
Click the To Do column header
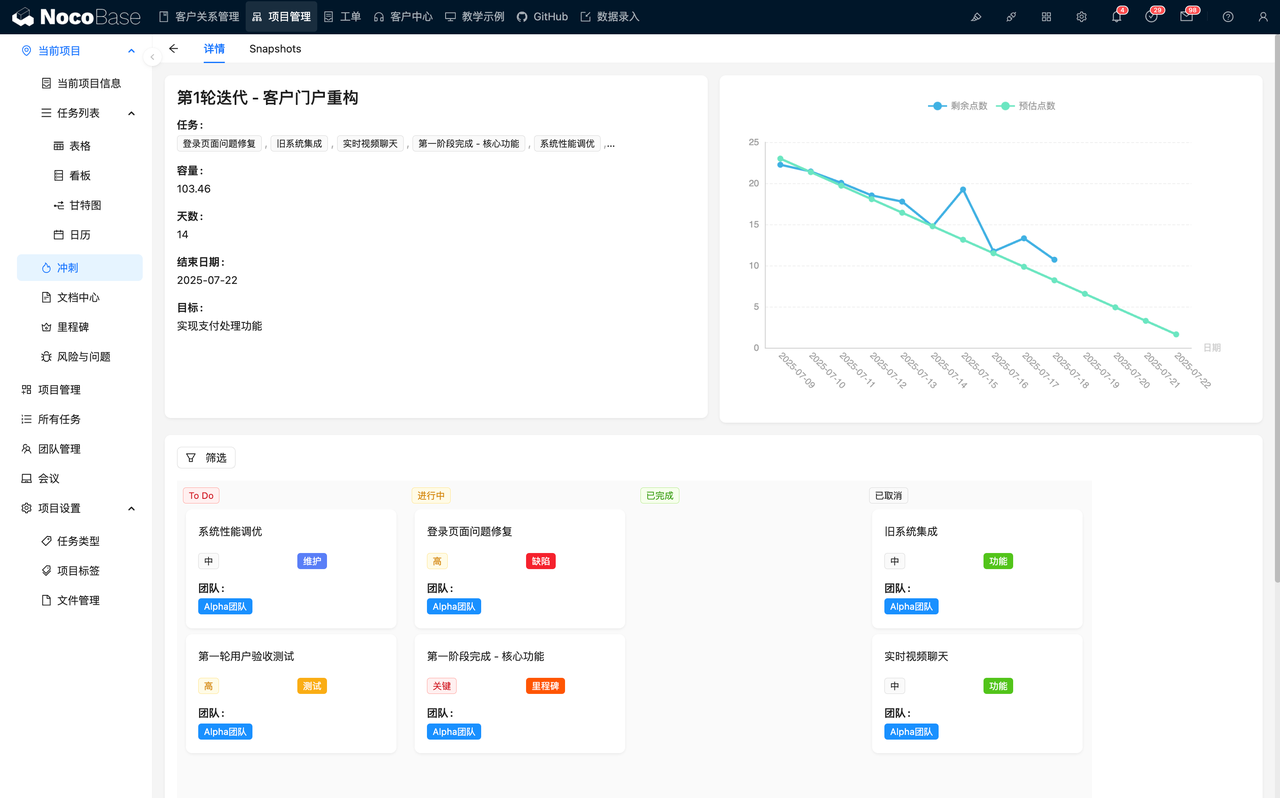[x=201, y=495]
